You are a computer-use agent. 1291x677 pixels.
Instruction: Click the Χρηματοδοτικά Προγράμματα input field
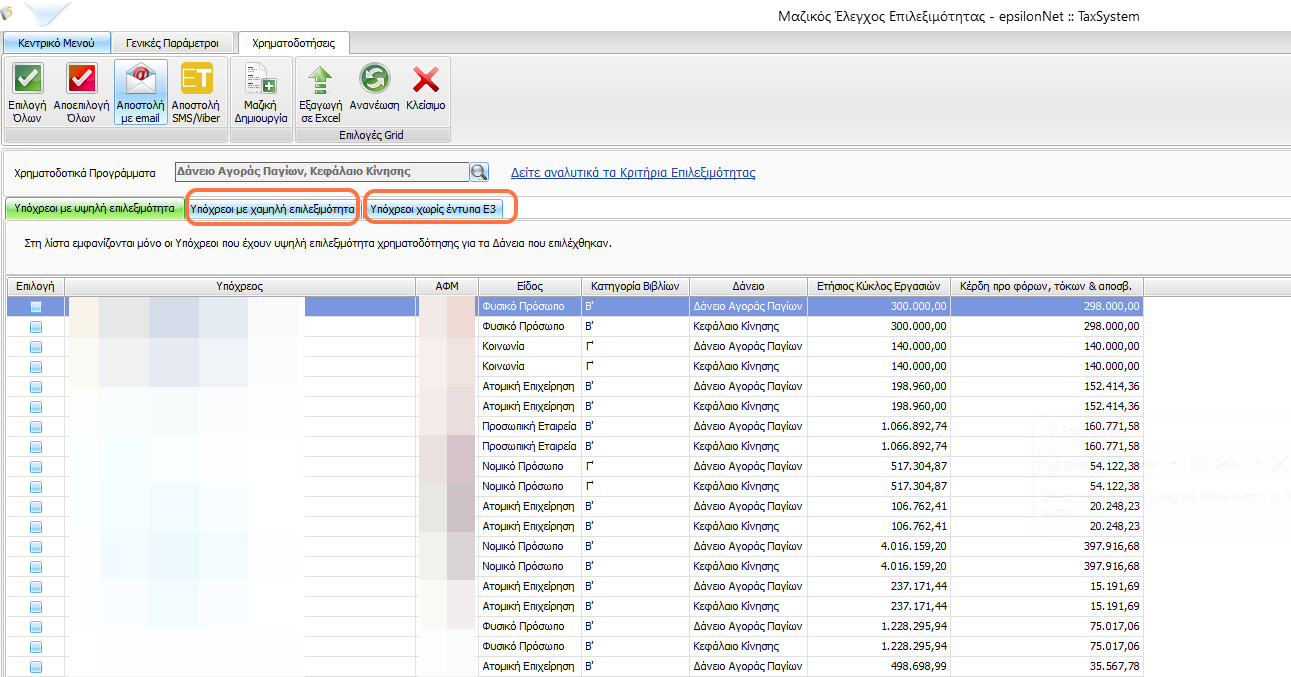pos(322,172)
